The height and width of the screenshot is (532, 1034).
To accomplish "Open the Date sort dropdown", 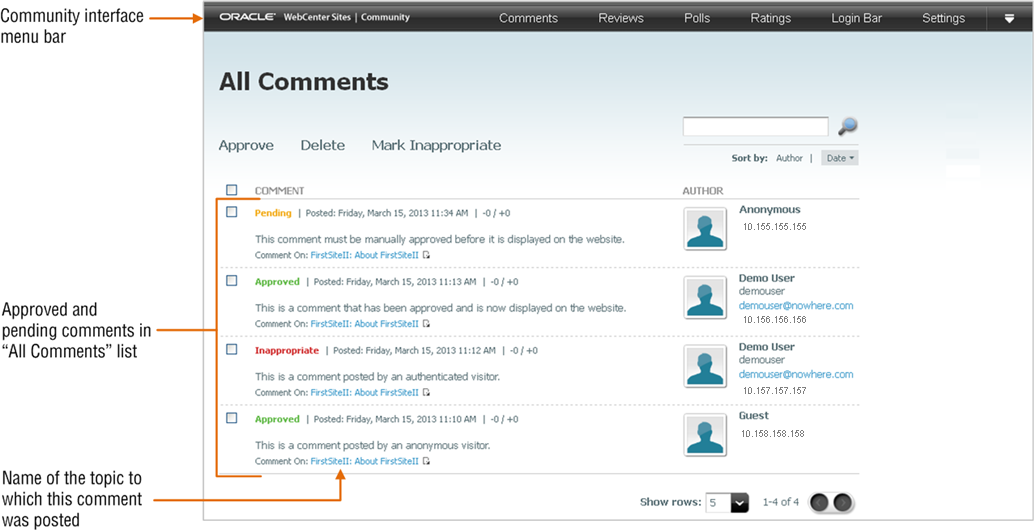I will coord(839,158).
